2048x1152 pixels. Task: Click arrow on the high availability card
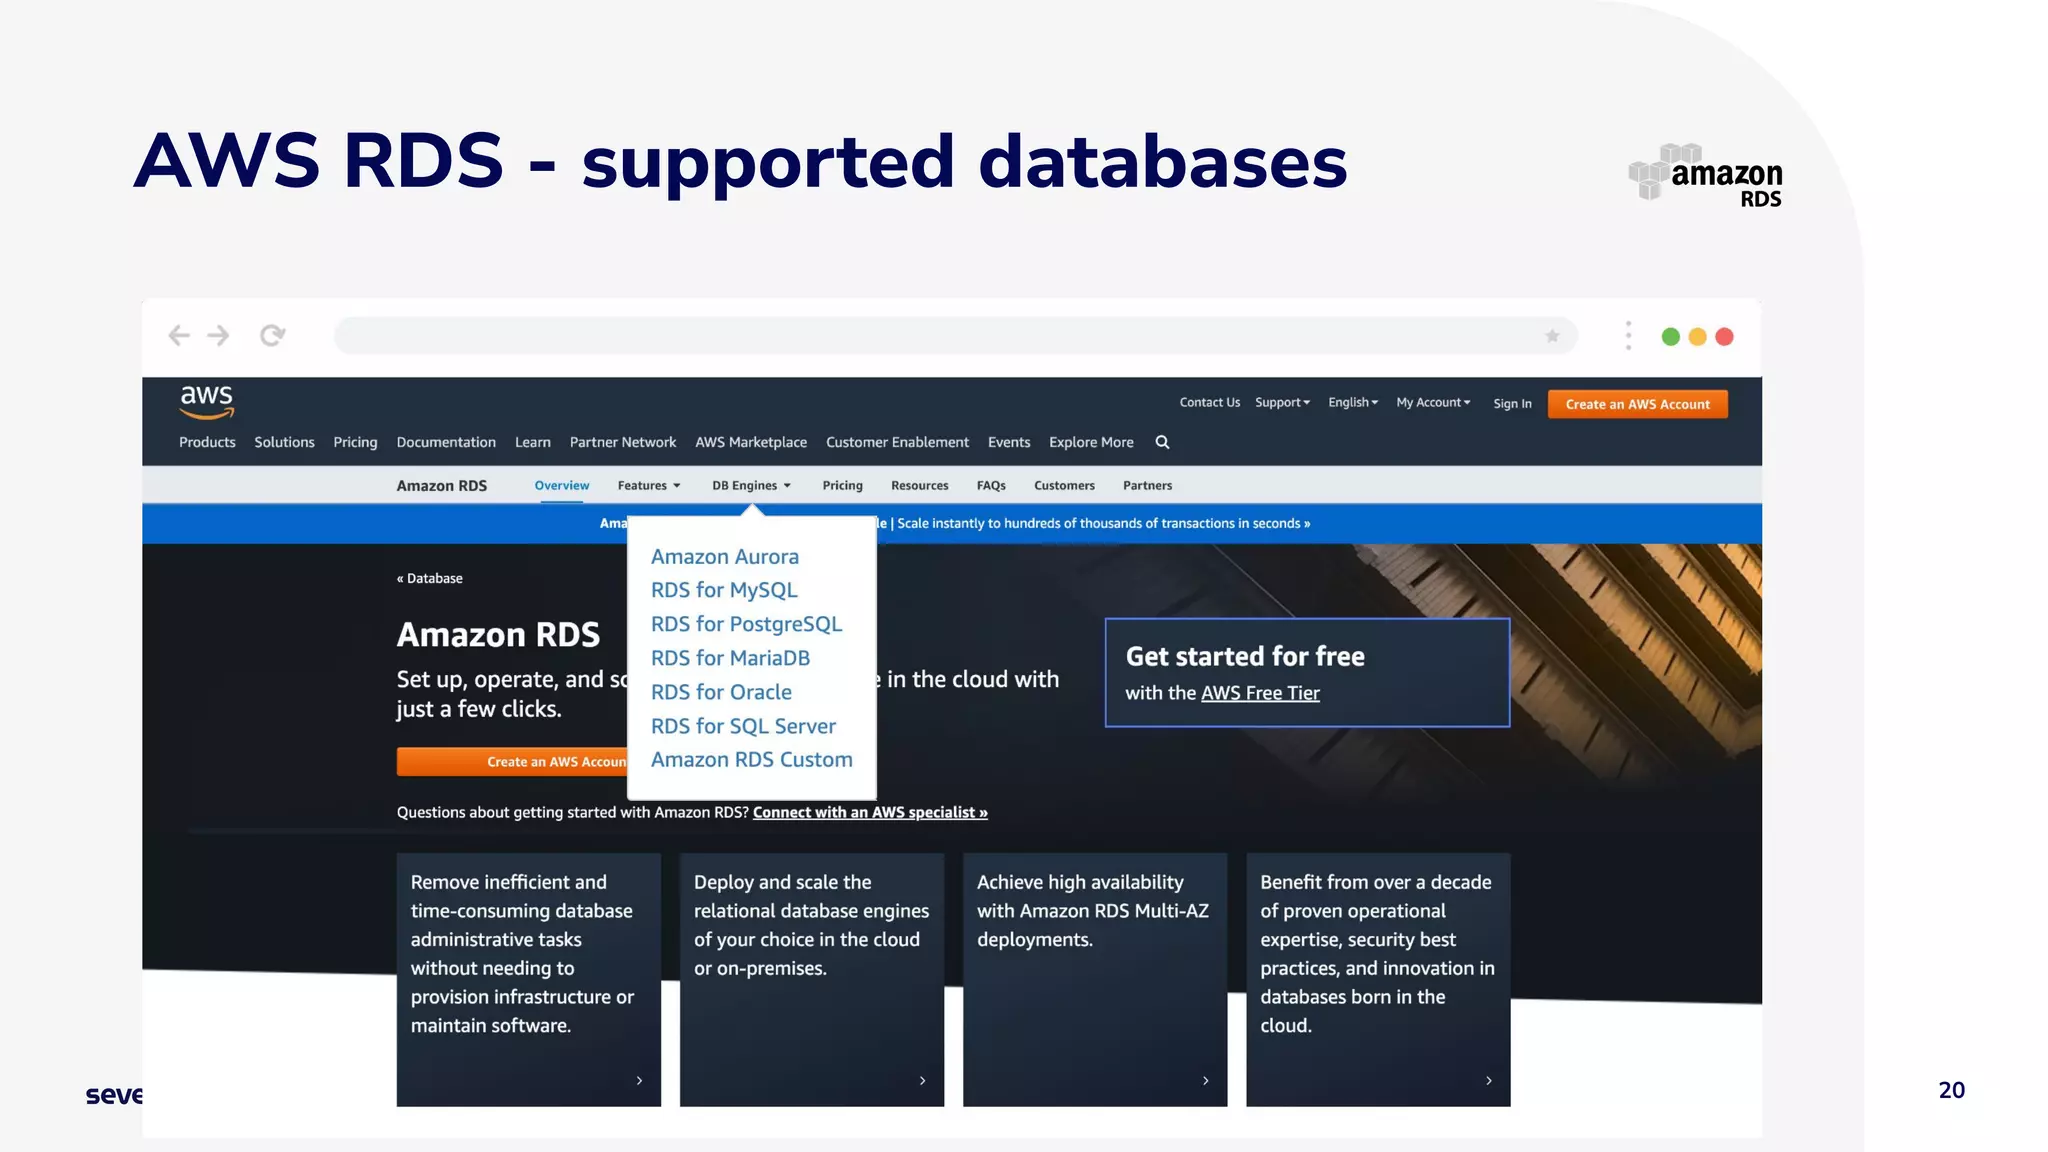tap(1205, 1081)
